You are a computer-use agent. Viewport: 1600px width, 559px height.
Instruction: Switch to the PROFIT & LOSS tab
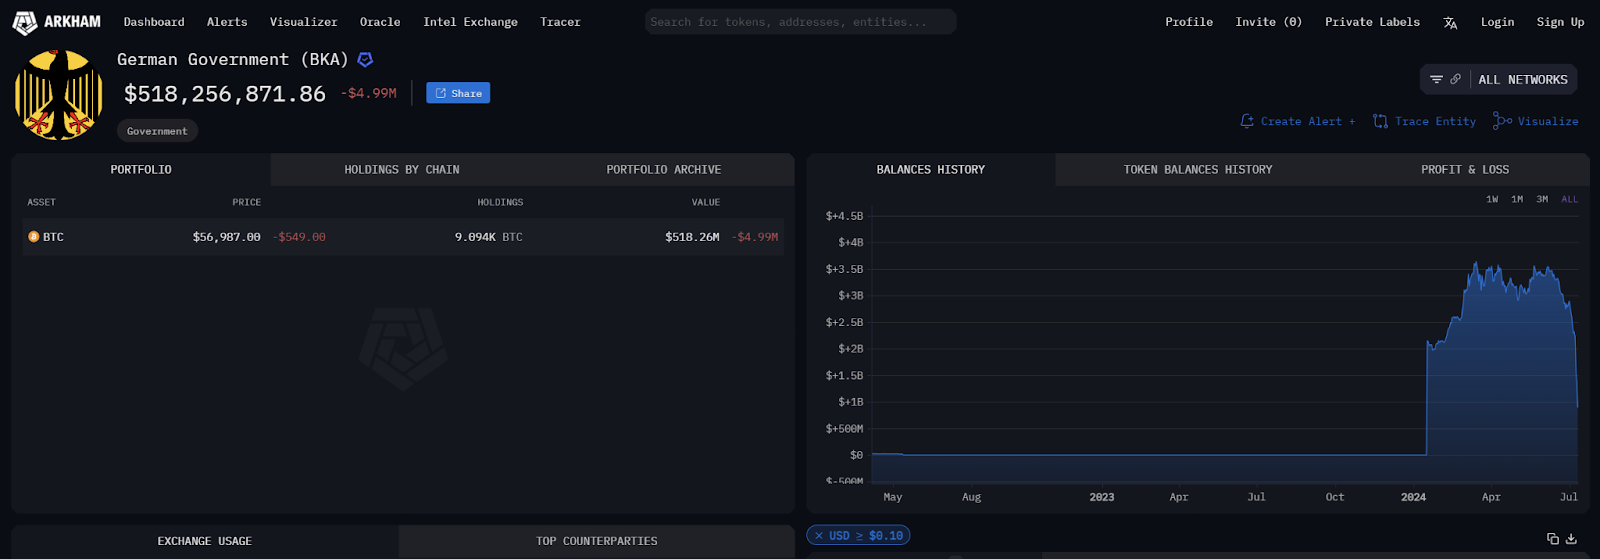point(1465,170)
